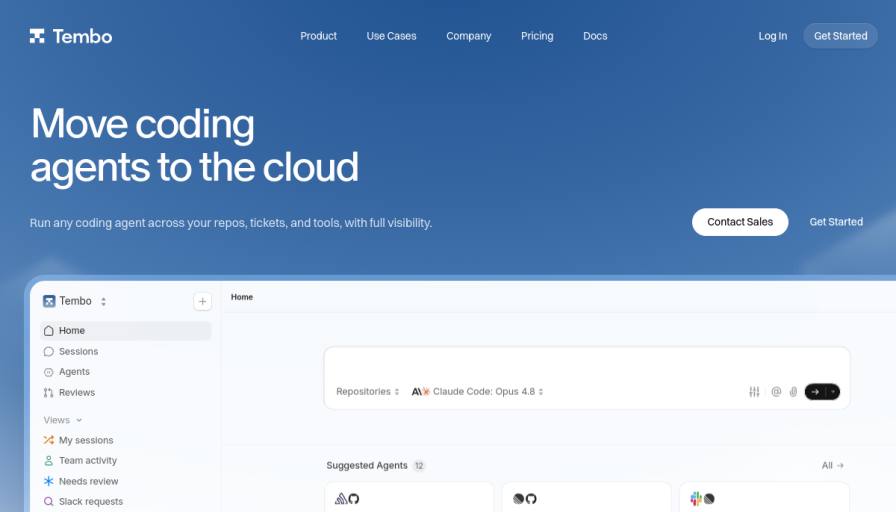Collapse the Views section
896x512 pixels.
63,420
